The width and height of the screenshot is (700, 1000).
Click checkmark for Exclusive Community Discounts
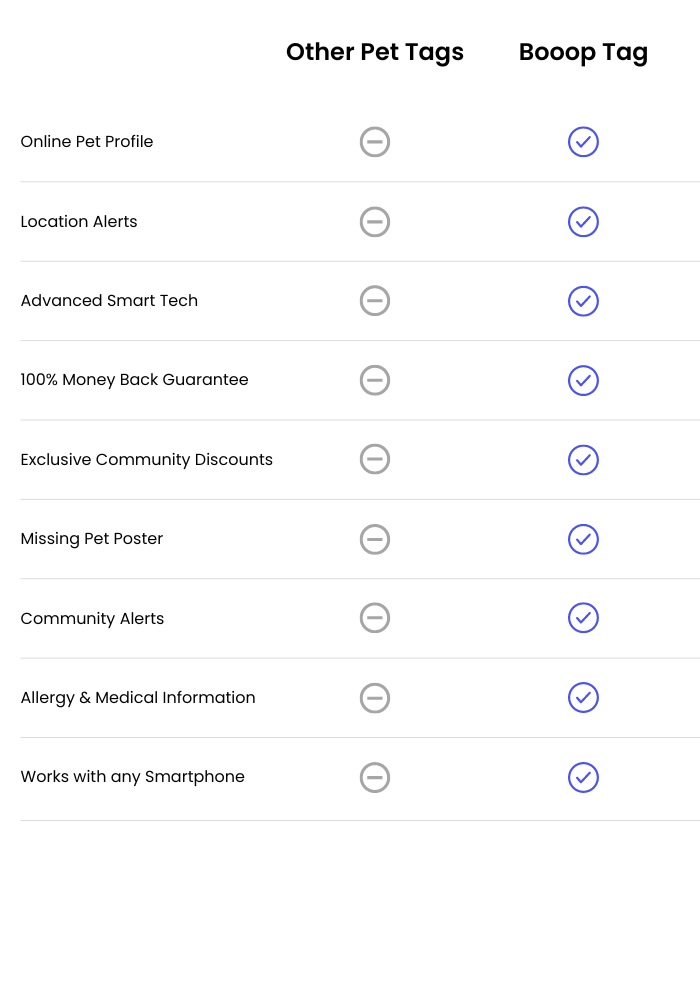pos(583,460)
